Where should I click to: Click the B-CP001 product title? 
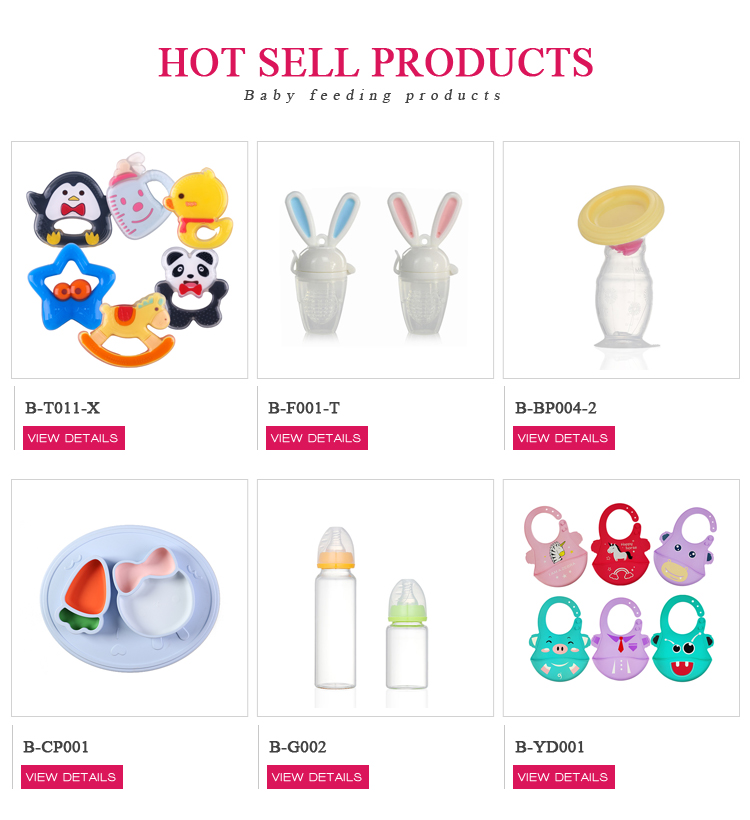click(x=56, y=747)
